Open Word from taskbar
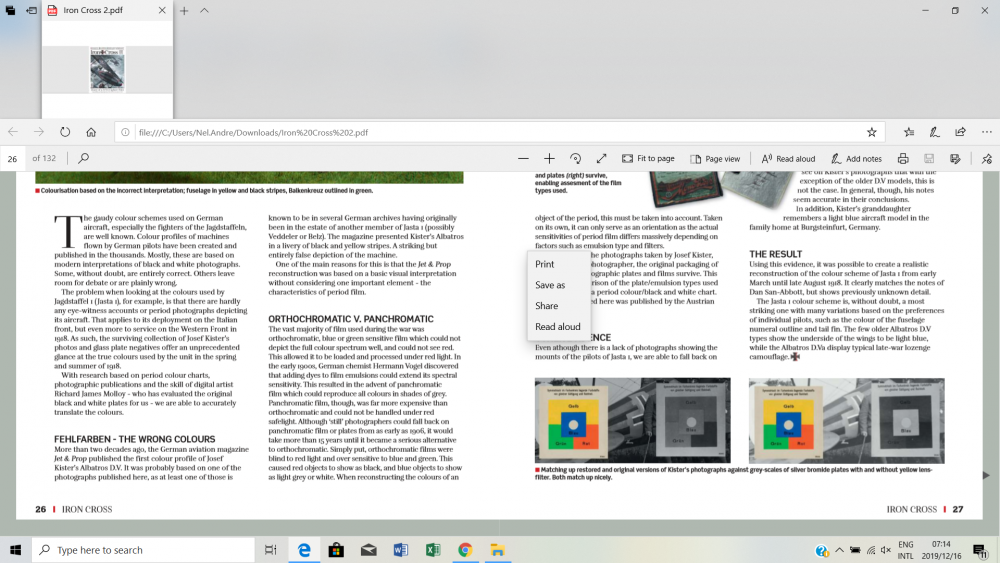The width and height of the screenshot is (1000, 563). (401, 550)
